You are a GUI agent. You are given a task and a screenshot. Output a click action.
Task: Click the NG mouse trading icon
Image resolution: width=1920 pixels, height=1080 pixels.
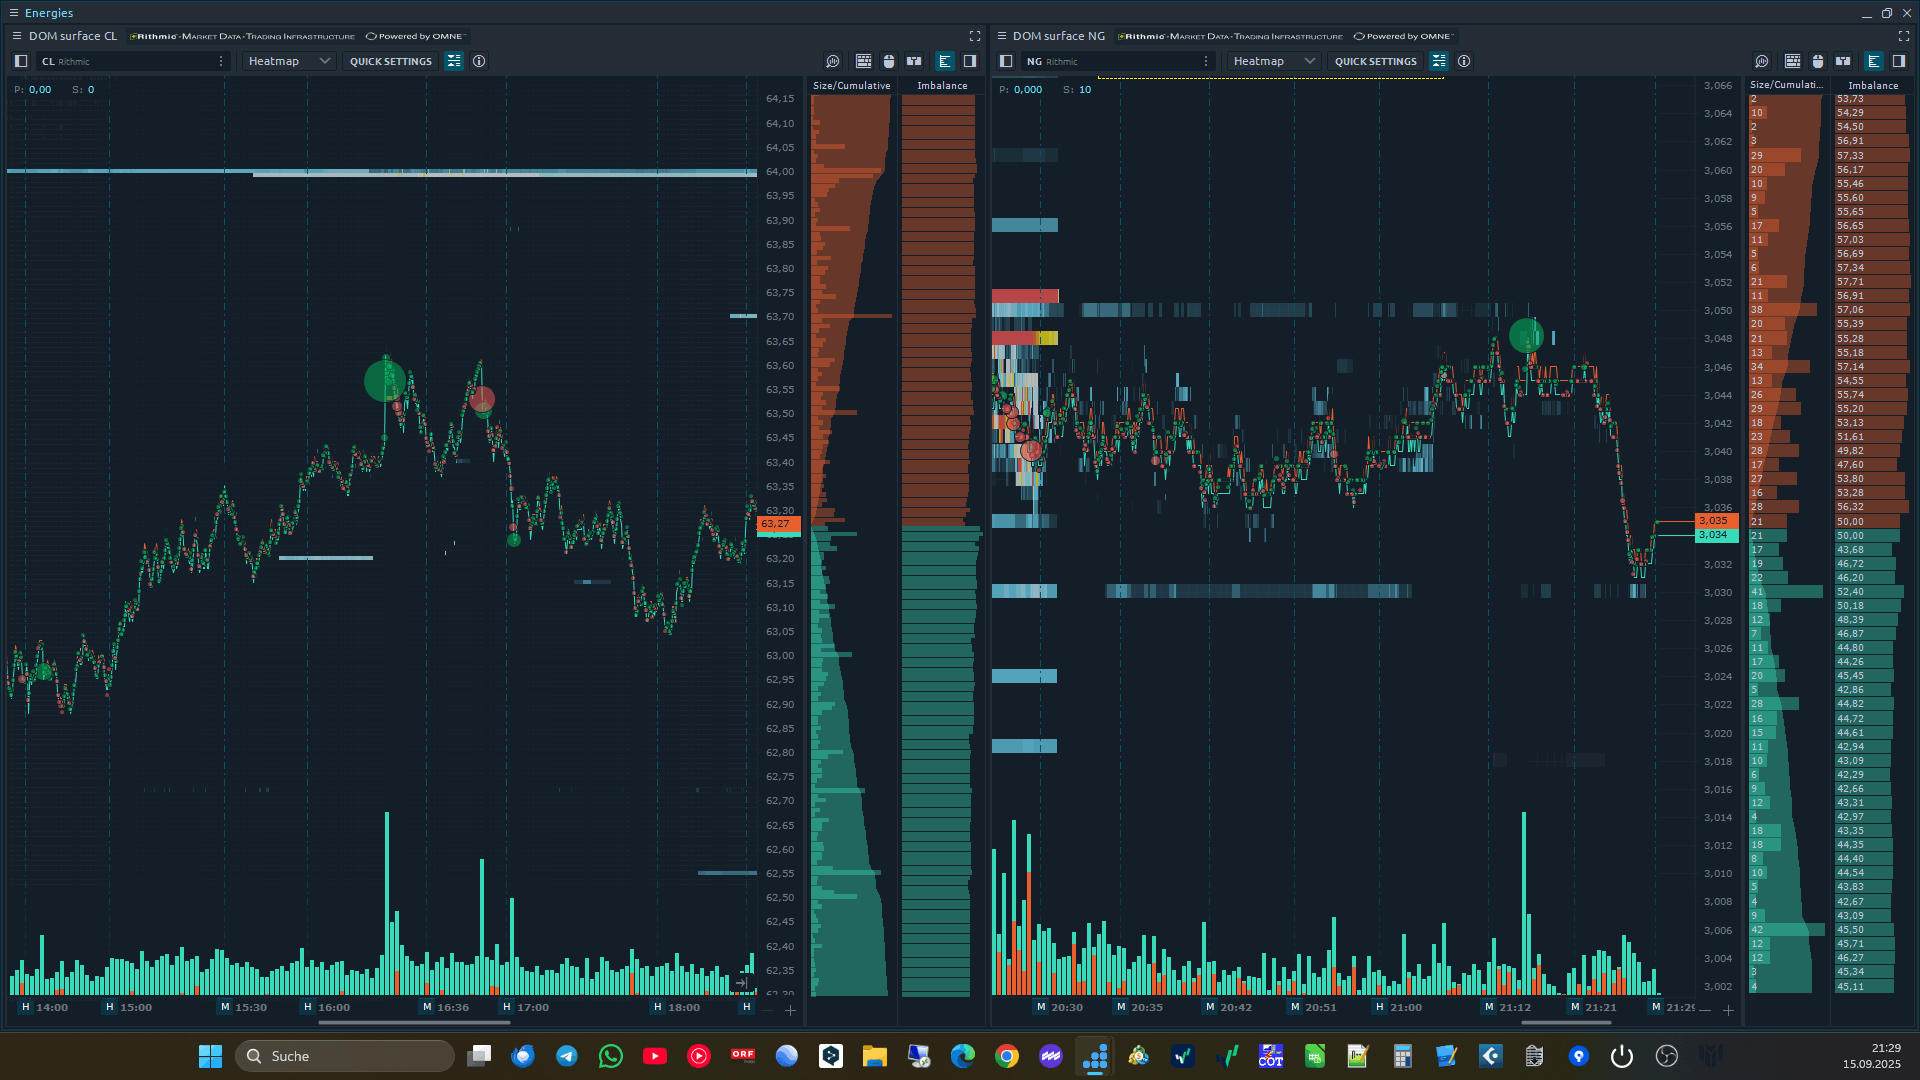(1818, 61)
